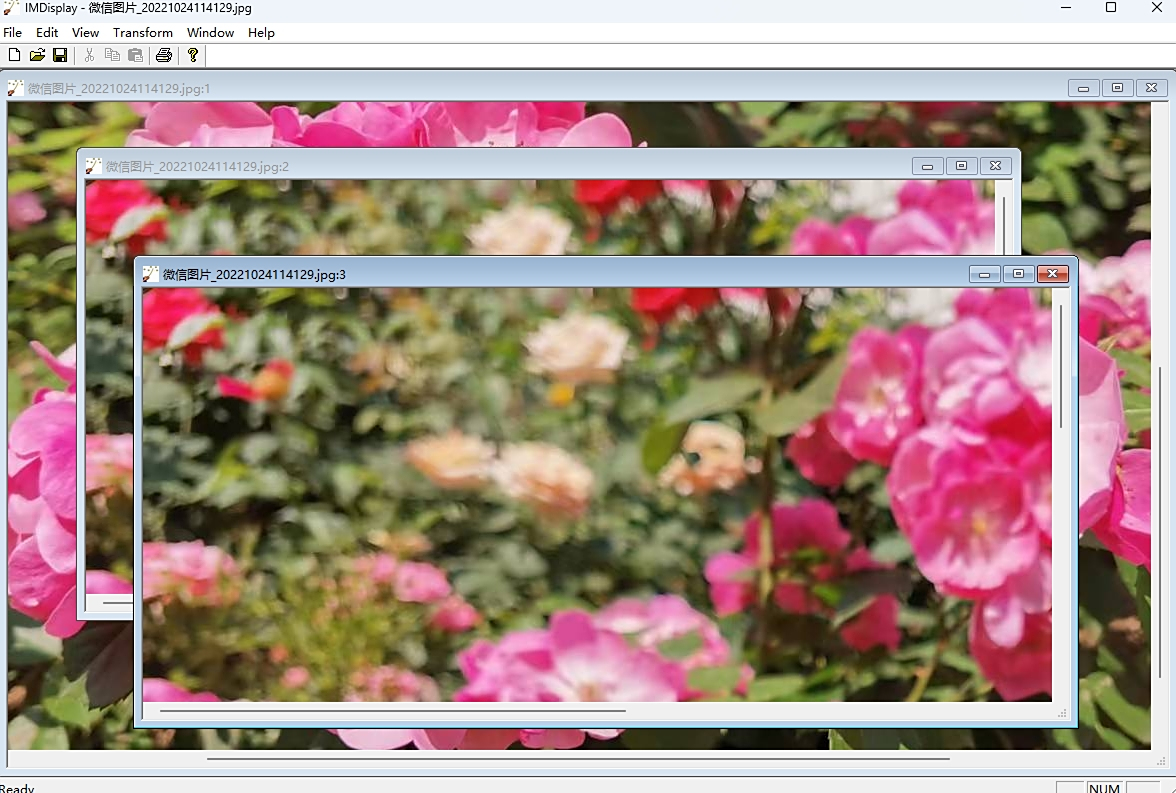Image resolution: width=1176 pixels, height=793 pixels.
Task: Open the Window menu
Action: pos(210,33)
